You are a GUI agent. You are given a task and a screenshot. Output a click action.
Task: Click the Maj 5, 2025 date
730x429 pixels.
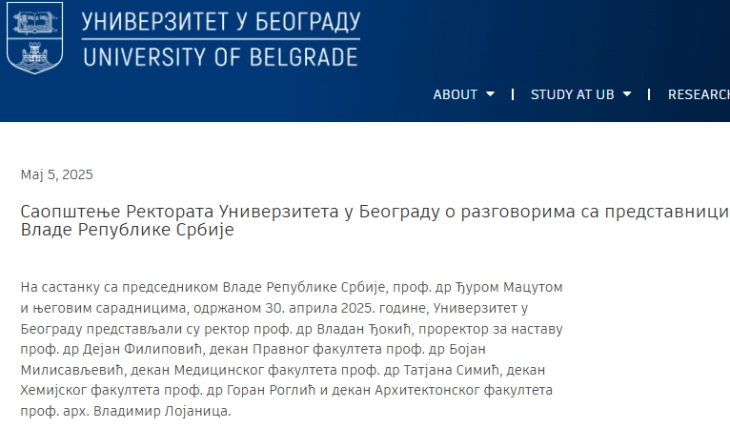pyautogui.click(x=57, y=175)
